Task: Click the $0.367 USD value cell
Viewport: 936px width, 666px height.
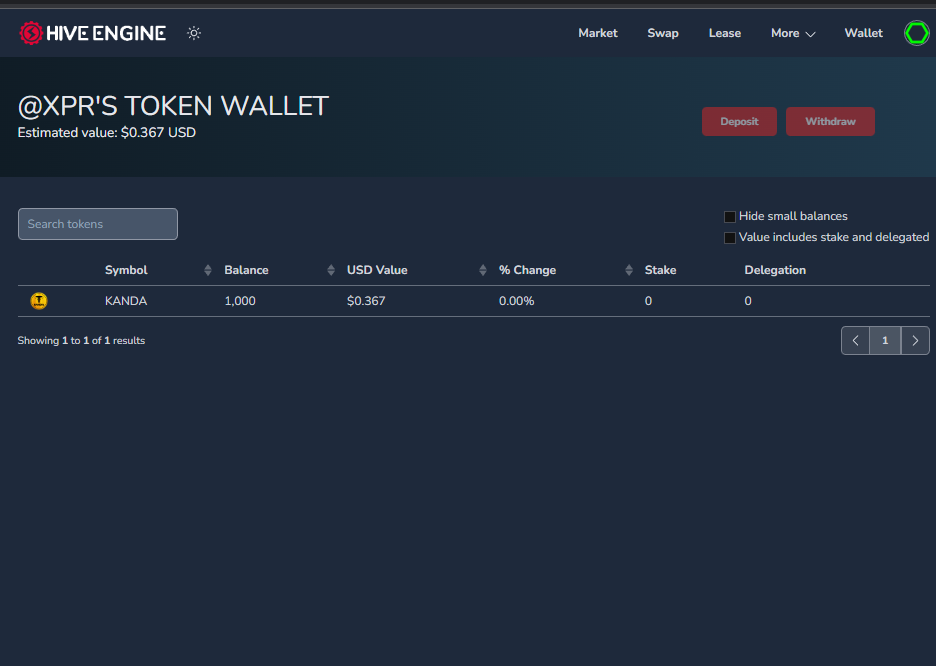Action: point(366,301)
